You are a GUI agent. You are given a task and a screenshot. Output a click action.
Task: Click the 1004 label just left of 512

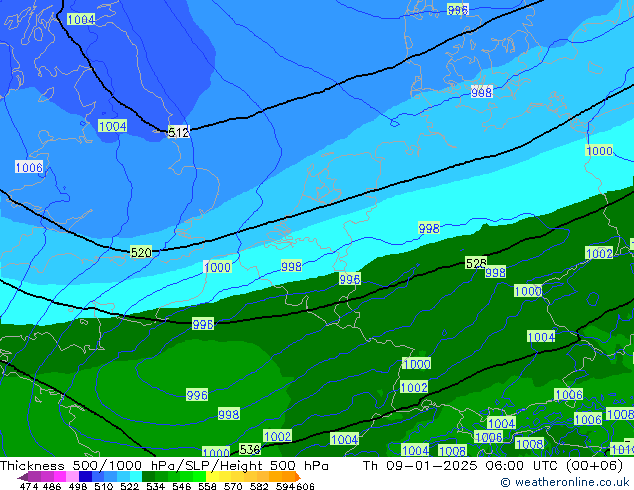pyautogui.click(x=113, y=126)
